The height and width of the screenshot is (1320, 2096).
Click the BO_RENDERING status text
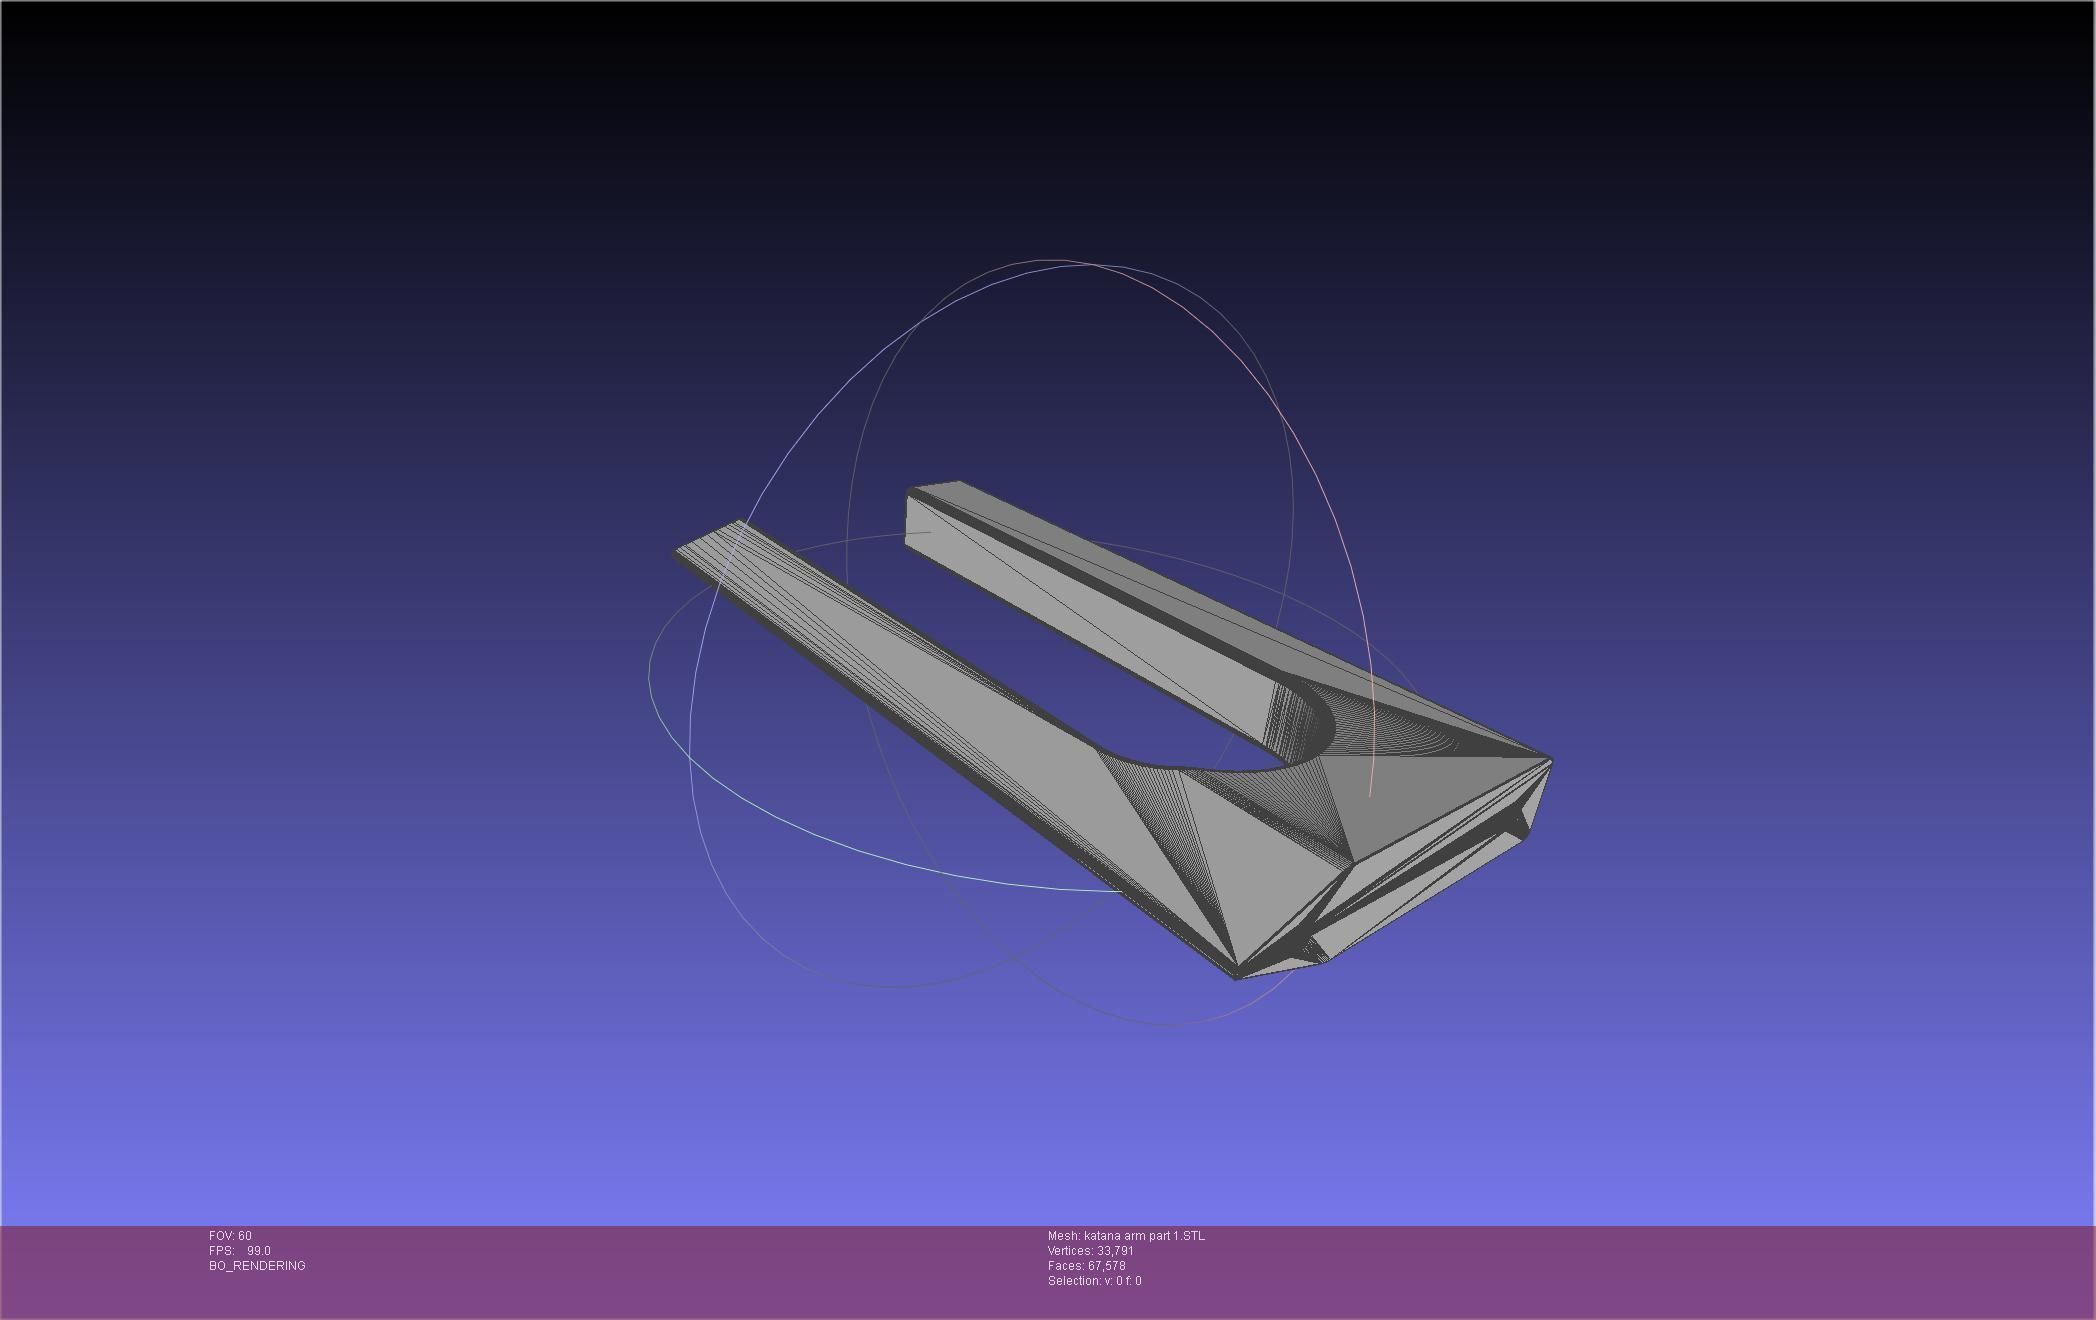click(257, 1266)
